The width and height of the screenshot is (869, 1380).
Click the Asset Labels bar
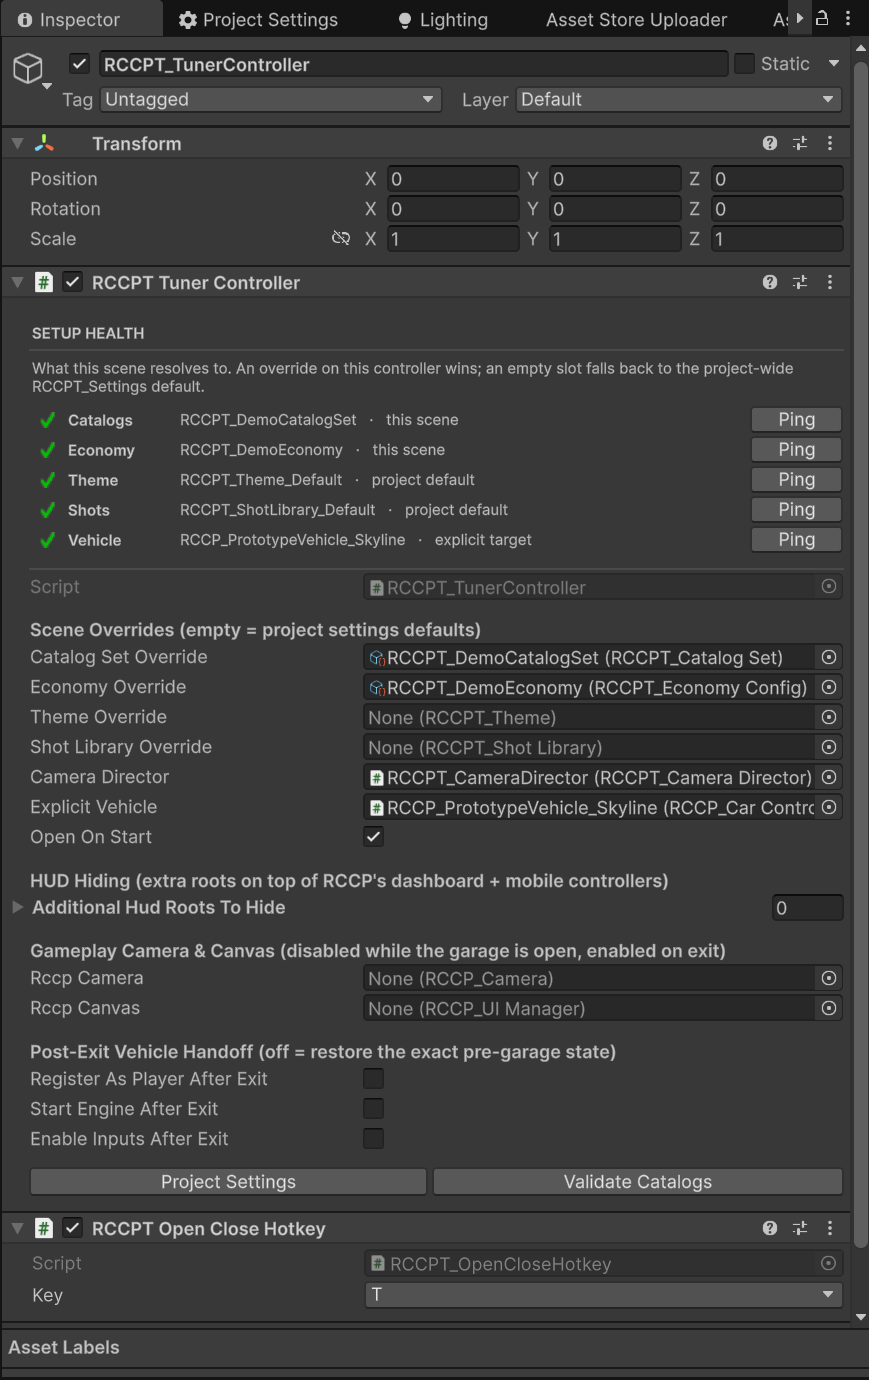click(x=434, y=1347)
